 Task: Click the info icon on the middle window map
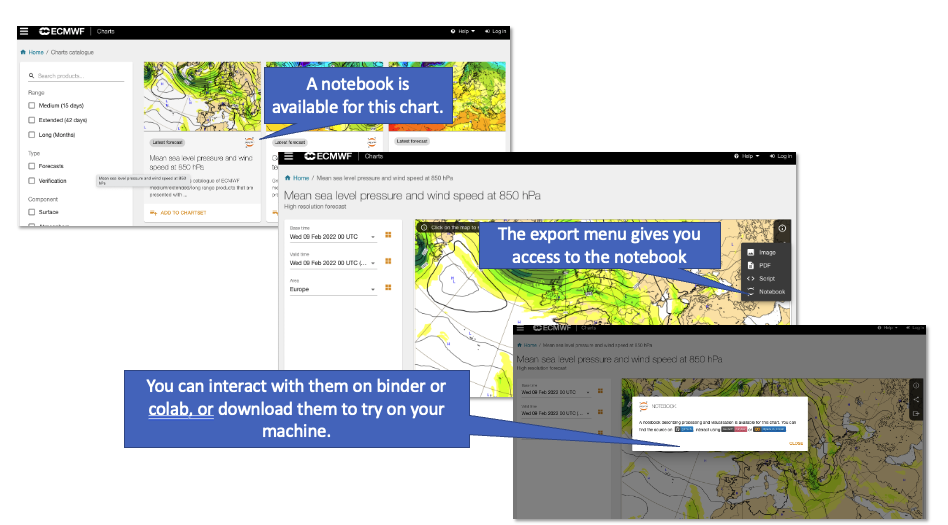tap(782, 228)
